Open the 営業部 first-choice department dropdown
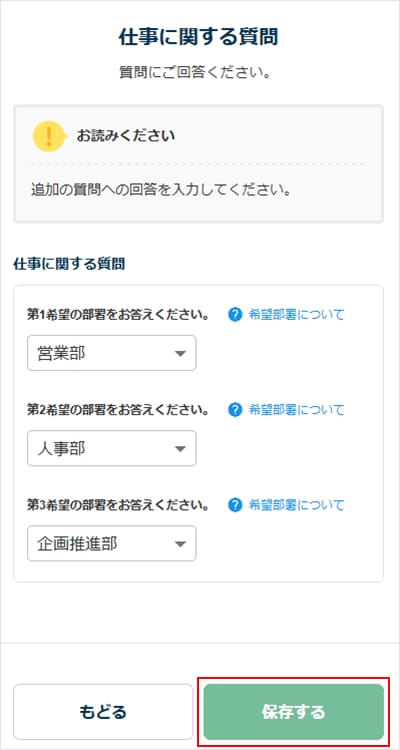 111,353
